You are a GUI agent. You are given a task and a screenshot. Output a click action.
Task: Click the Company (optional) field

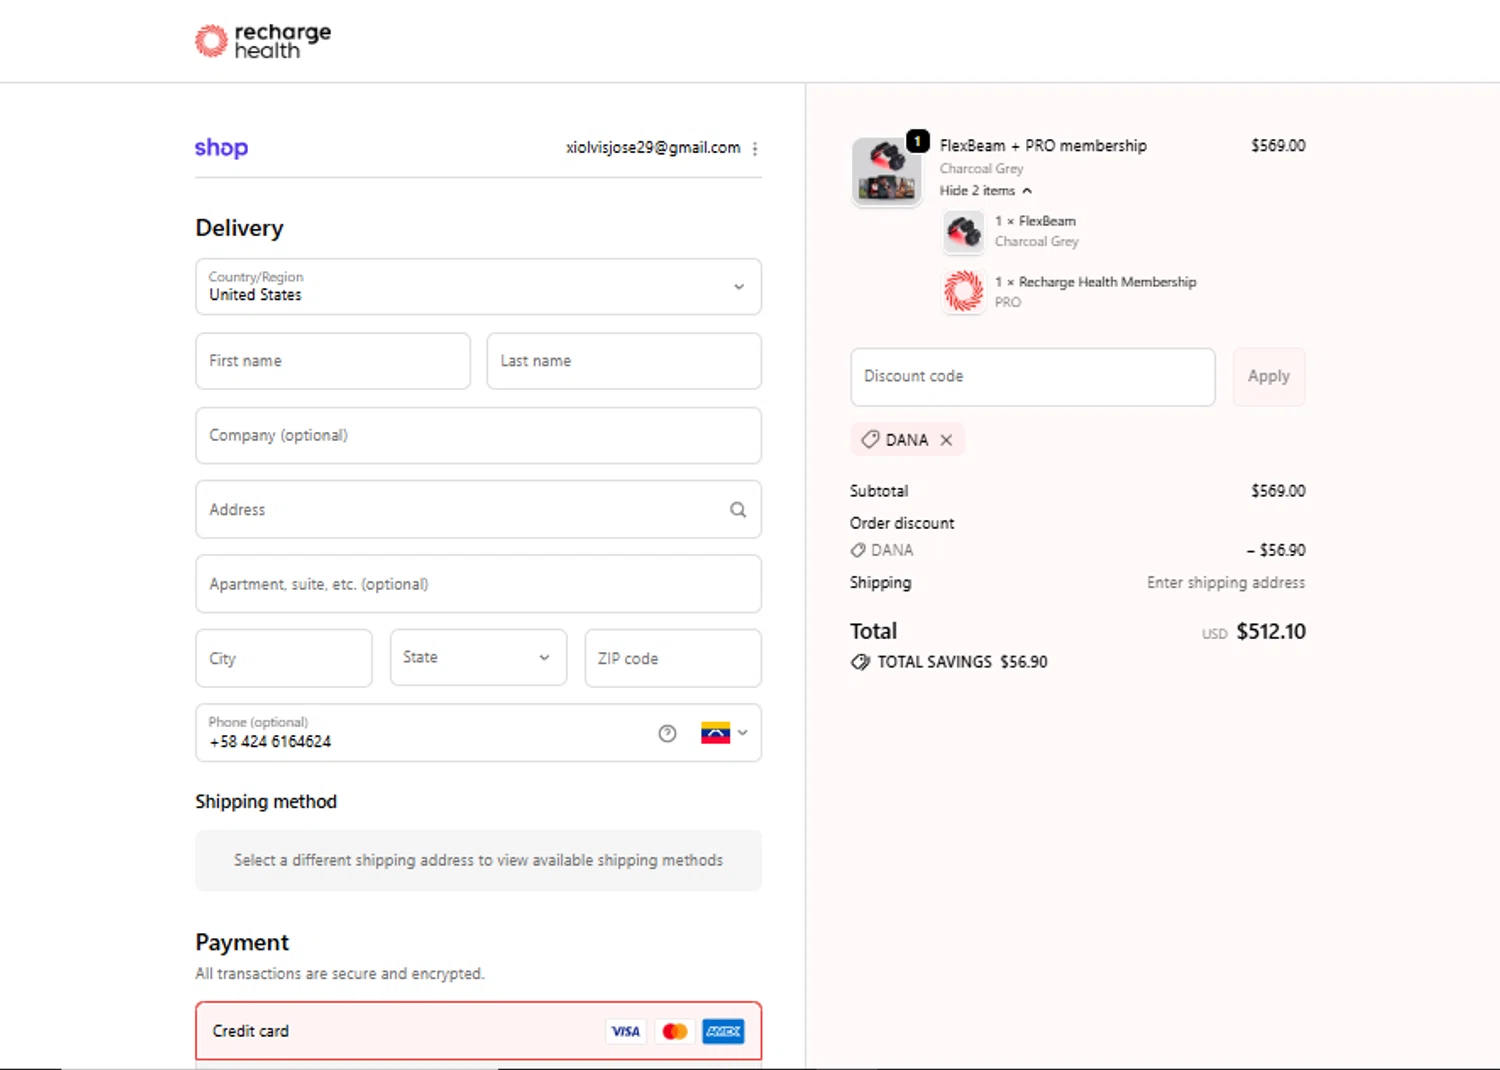(x=478, y=435)
